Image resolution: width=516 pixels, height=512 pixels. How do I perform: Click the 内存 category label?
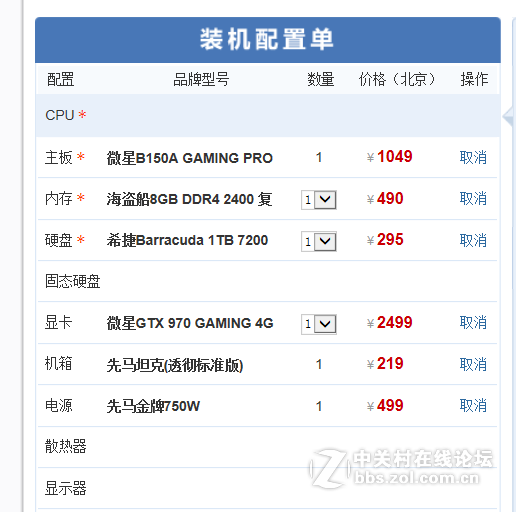point(59,199)
